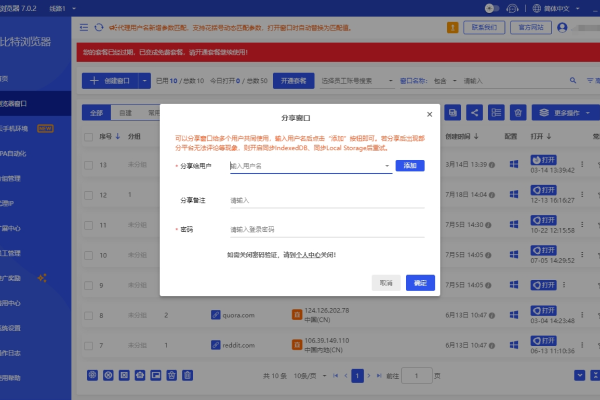Viewport: 600px width, 400px height.
Task: Check the checkbox for row 8
Action: pos(88,316)
